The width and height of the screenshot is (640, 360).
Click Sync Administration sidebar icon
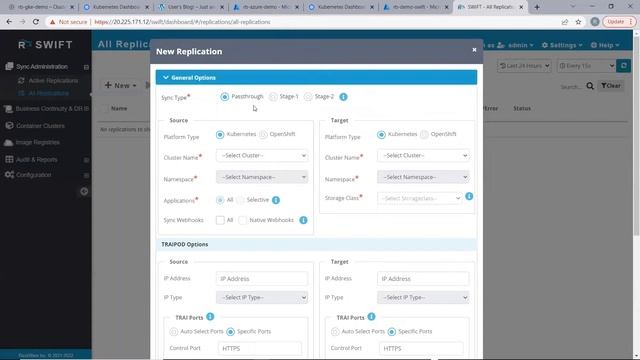(x=9, y=67)
